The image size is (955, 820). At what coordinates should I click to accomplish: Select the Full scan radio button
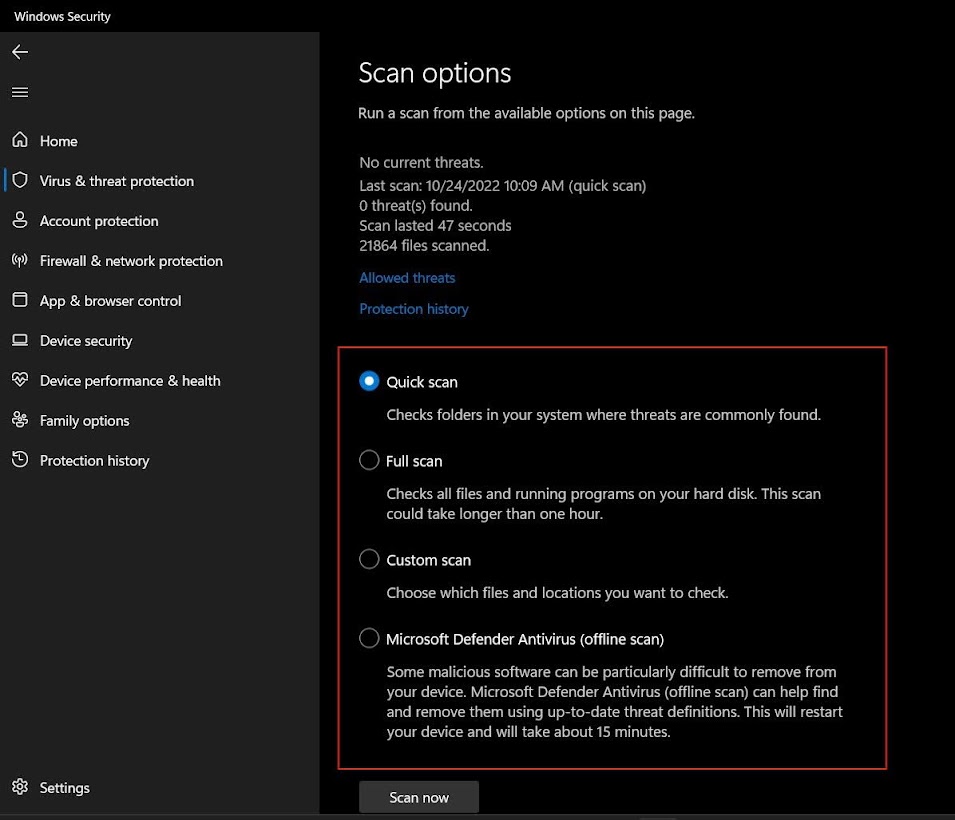[x=369, y=460]
